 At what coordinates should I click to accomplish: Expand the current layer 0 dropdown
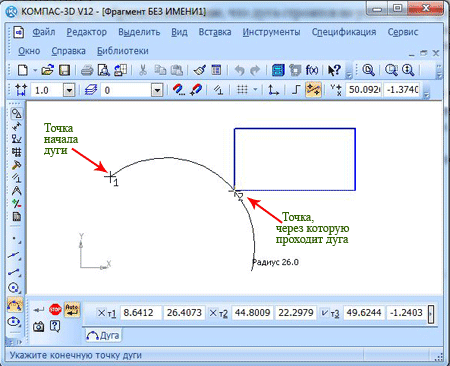tap(157, 90)
